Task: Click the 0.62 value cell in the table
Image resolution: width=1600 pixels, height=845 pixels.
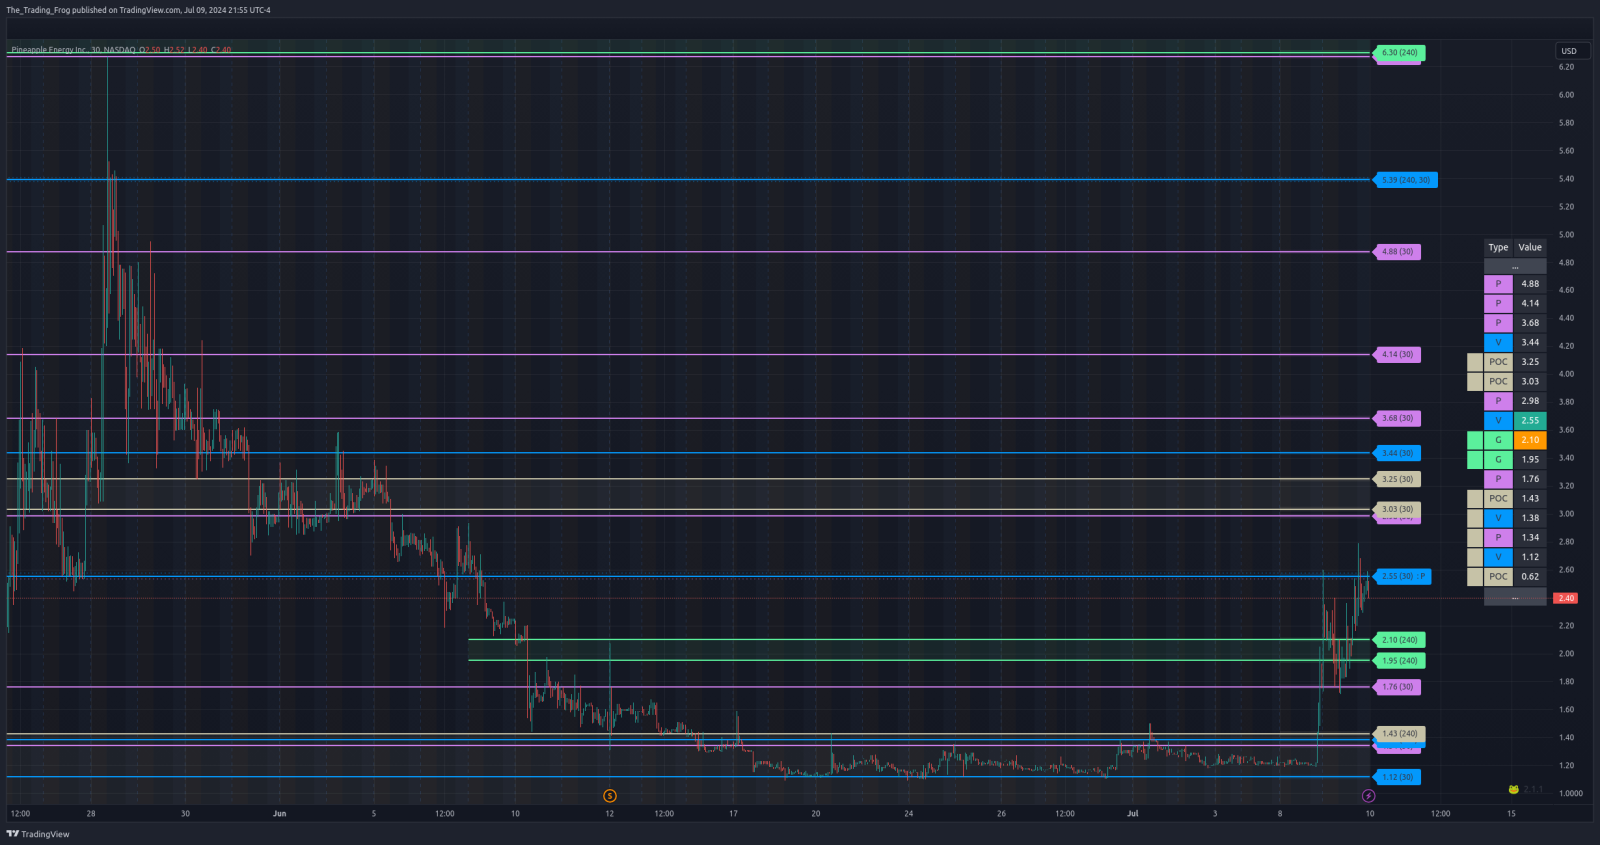Action: tap(1530, 577)
